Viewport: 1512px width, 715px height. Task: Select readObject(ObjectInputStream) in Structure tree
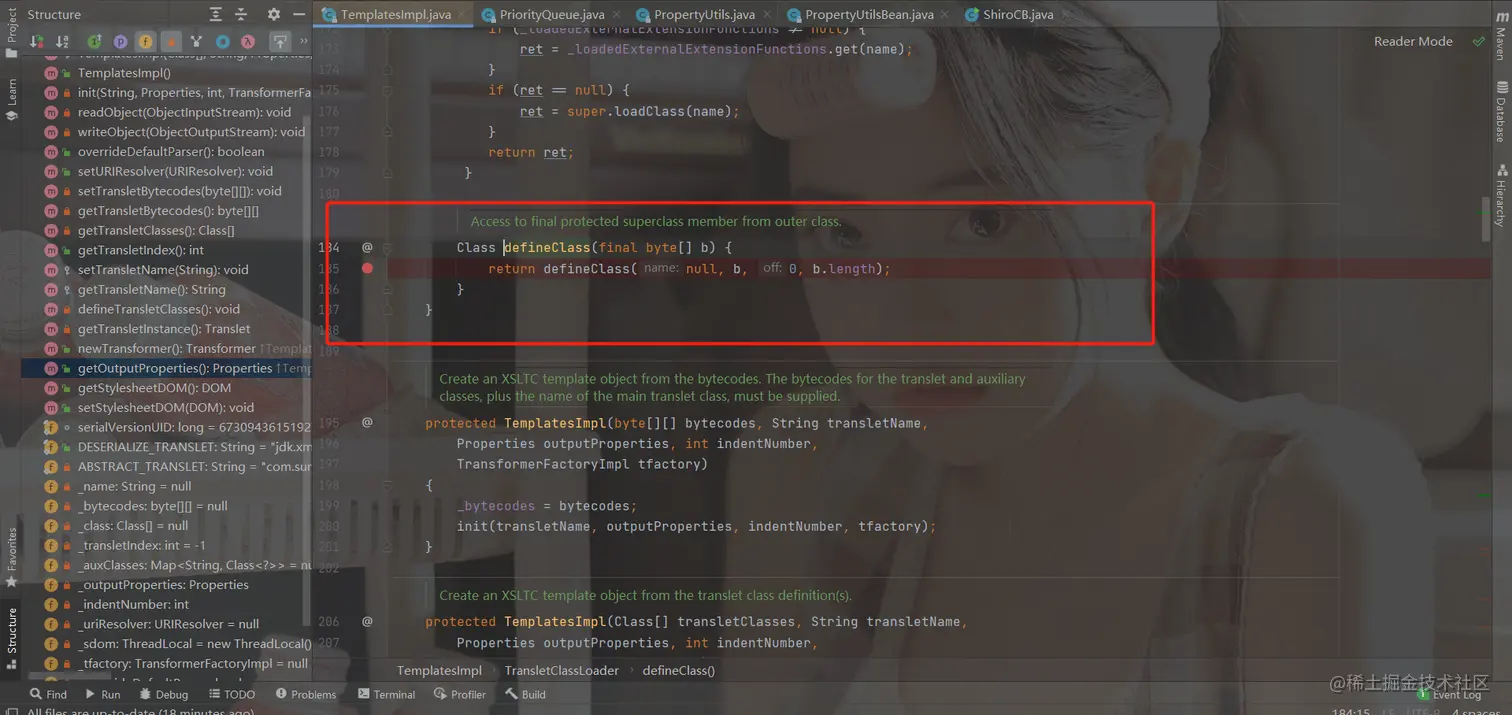(166, 112)
